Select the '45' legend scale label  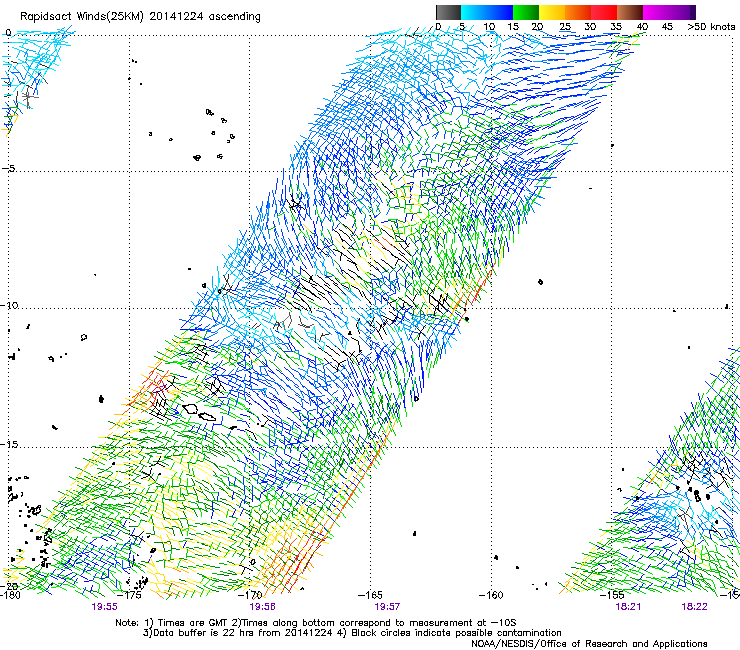click(x=667, y=27)
